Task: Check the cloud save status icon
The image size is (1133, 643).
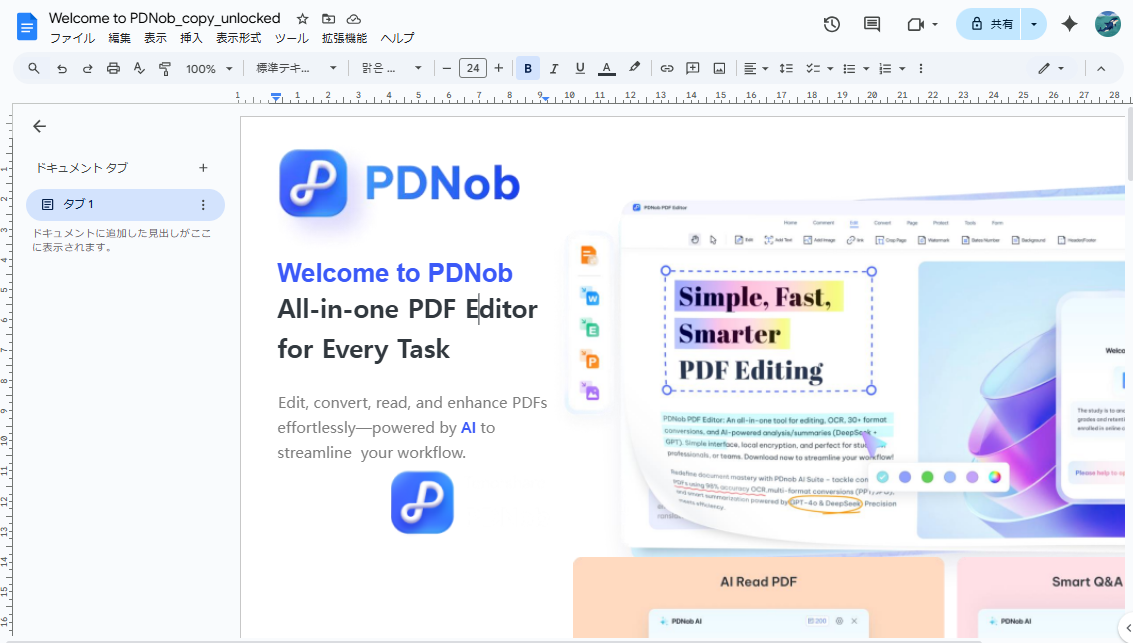Action: [x=353, y=19]
